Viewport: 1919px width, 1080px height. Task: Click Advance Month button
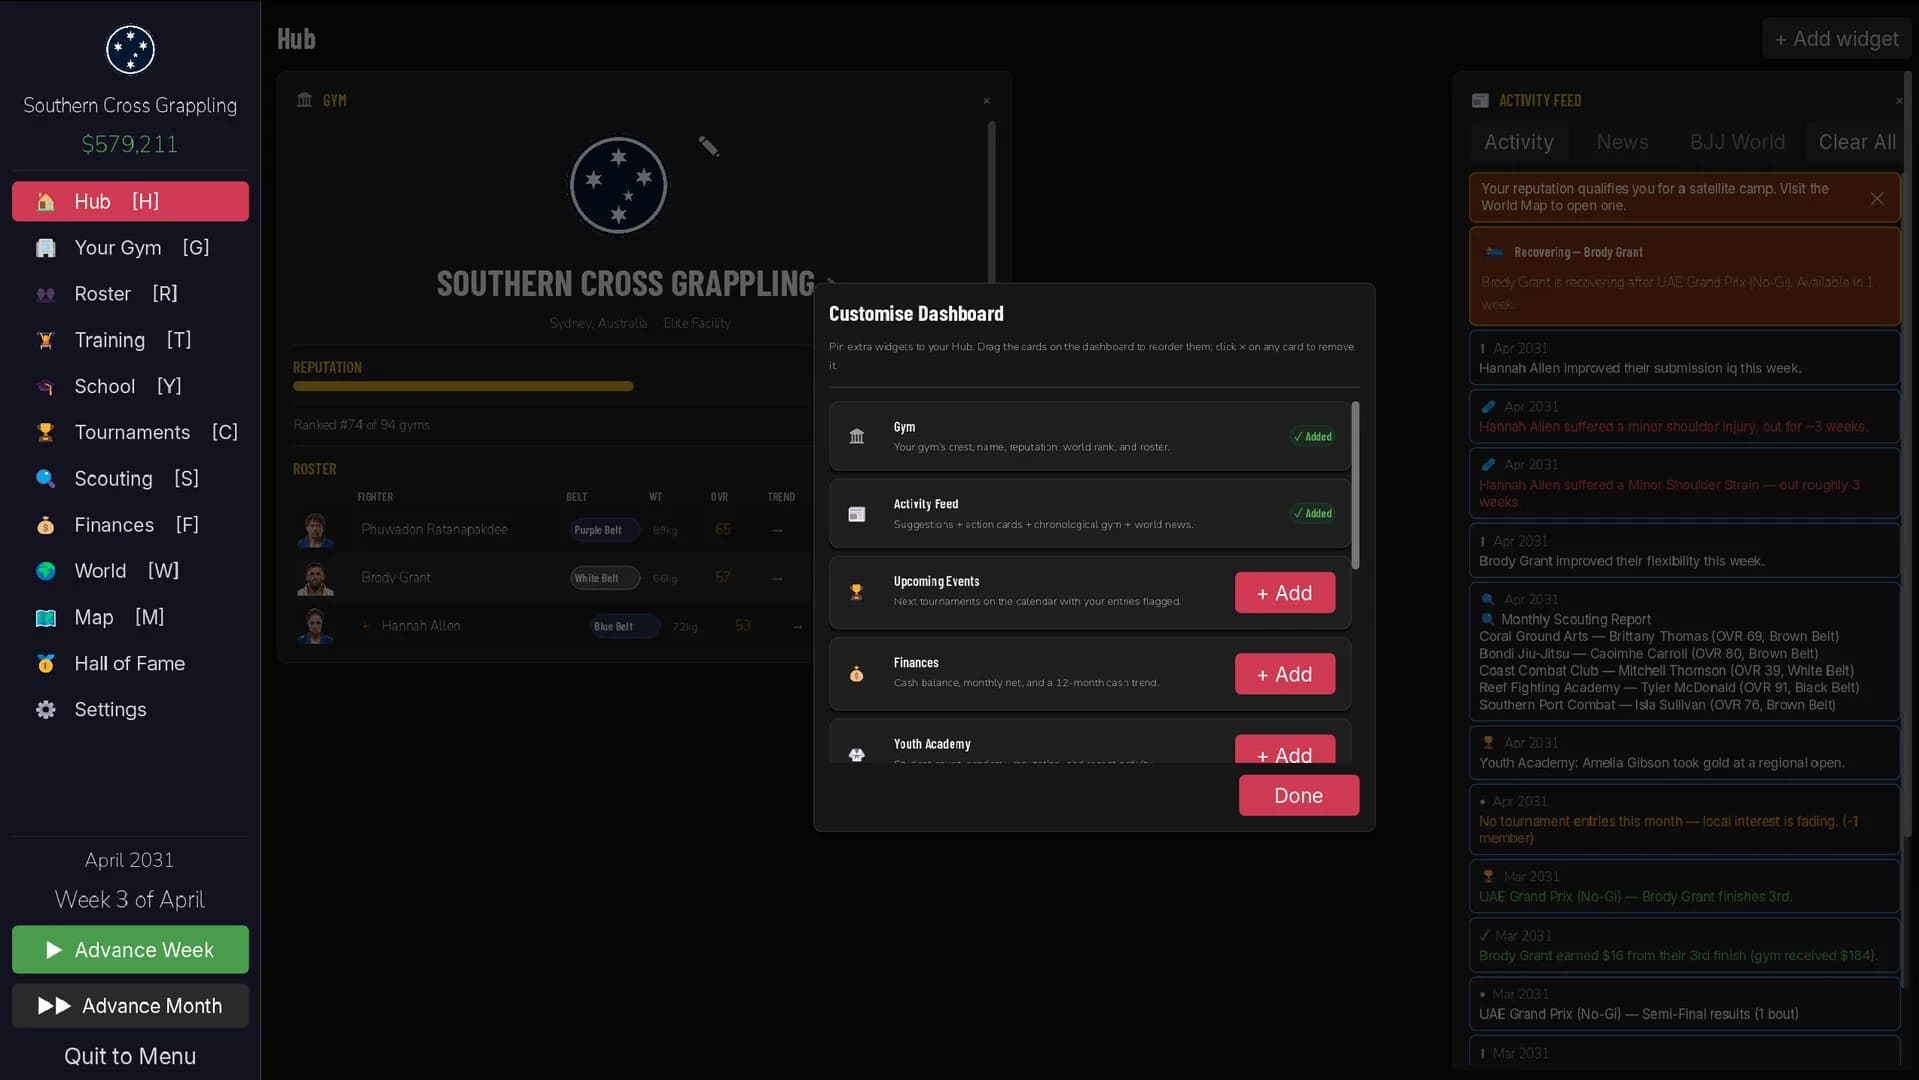[130, 1005]
